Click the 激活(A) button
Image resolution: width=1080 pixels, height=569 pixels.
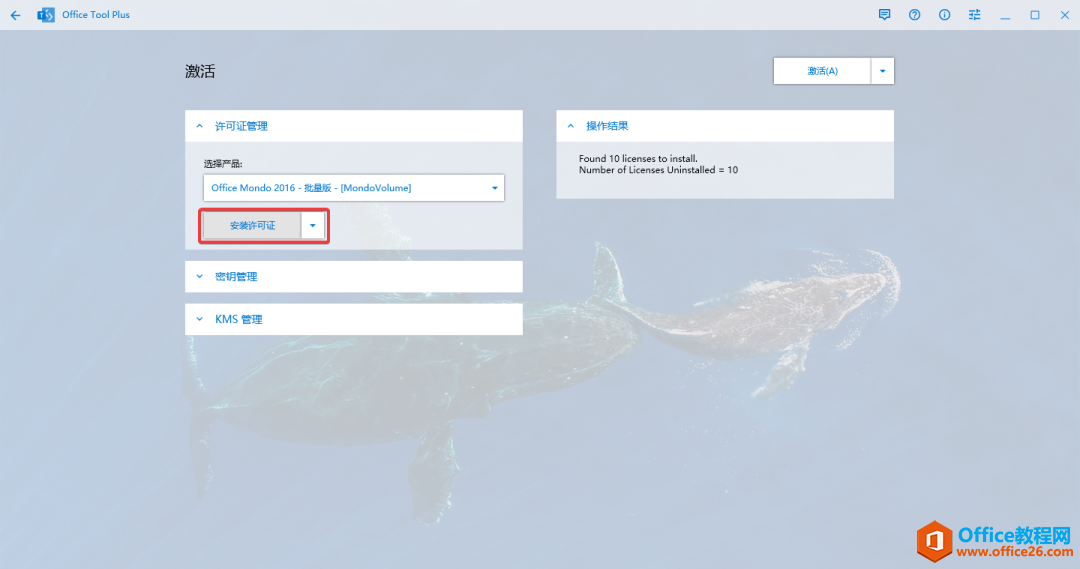tap(822, 71)
